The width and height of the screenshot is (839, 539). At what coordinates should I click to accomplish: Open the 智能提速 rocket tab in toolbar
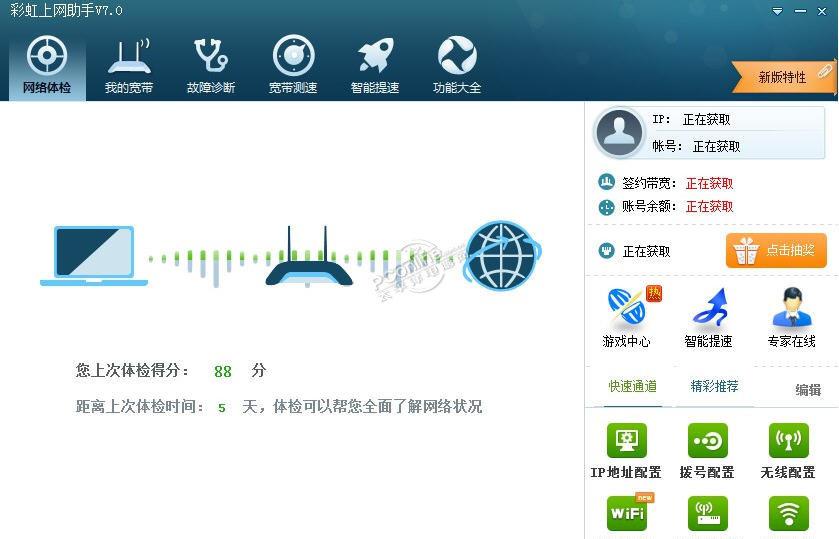click(375, 66)
